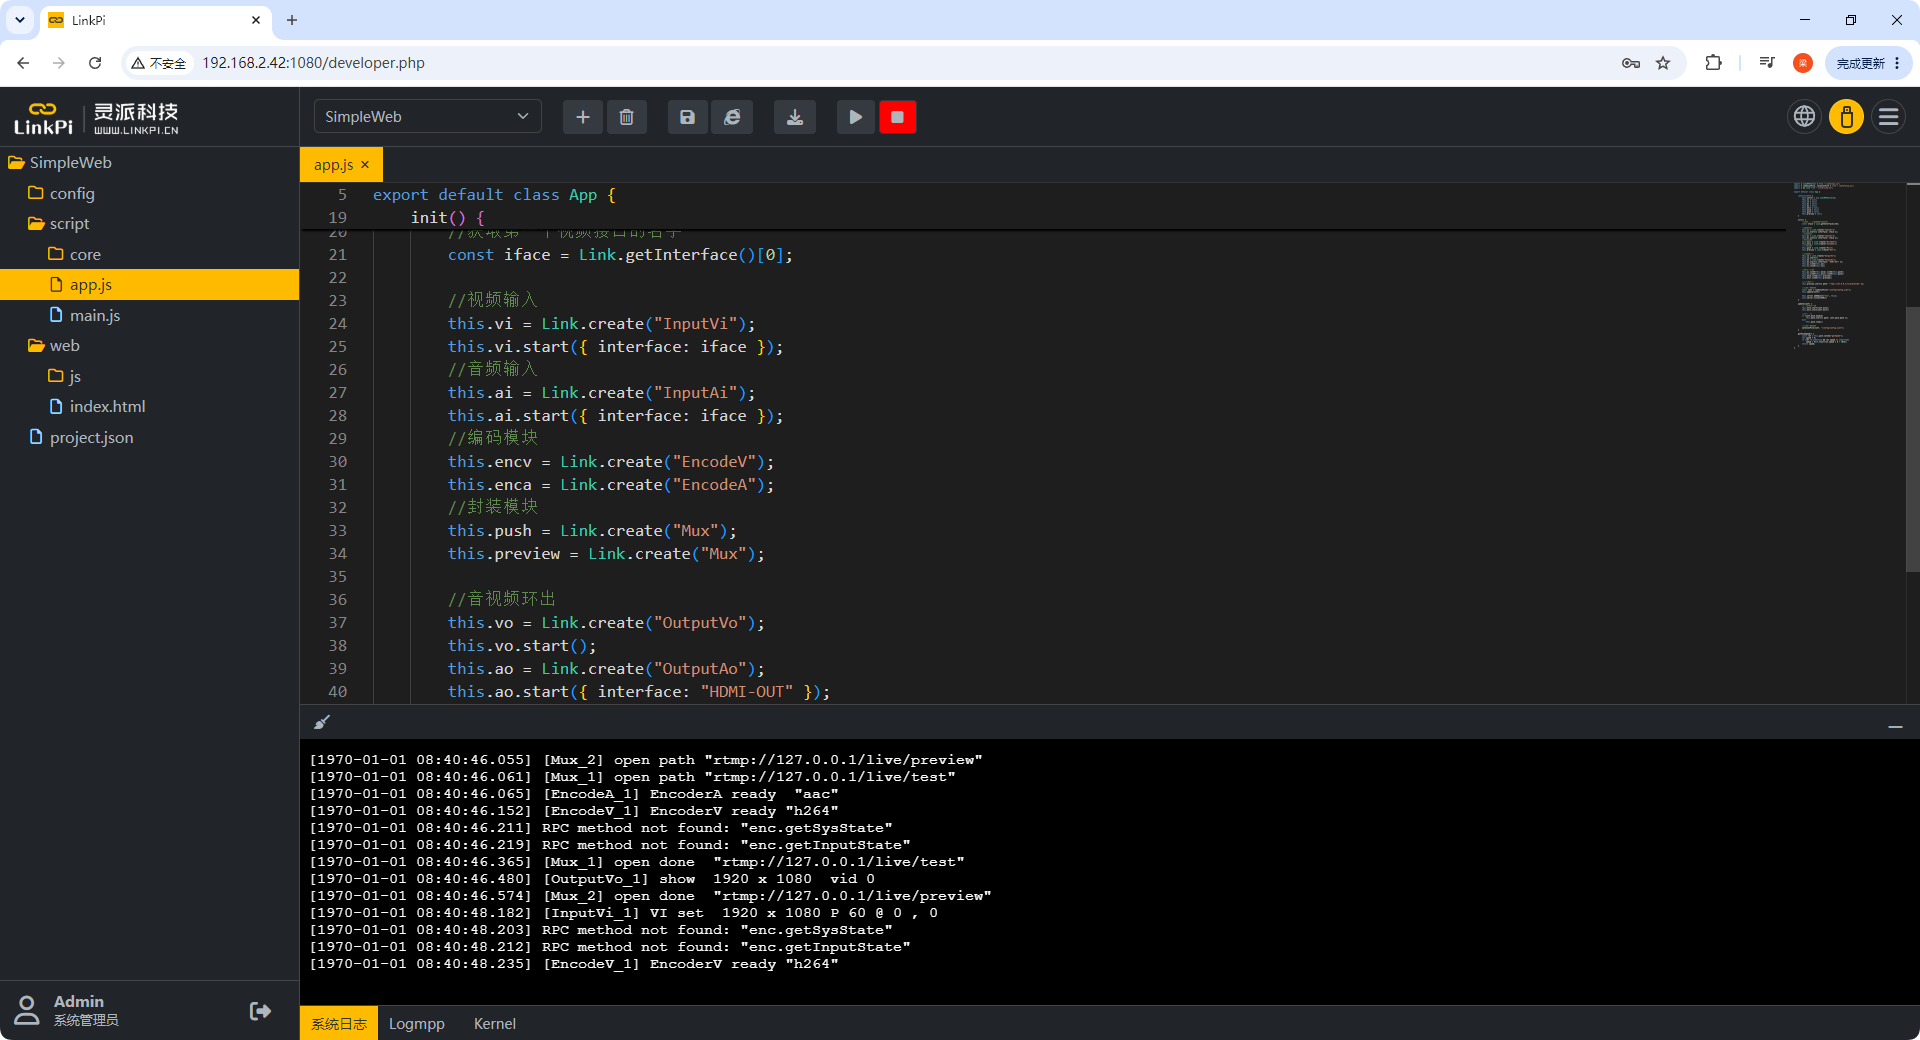Screen dimensions: 1920x1040
Task: Switch to the Kernel log tab
Action: coord(495,1023)
